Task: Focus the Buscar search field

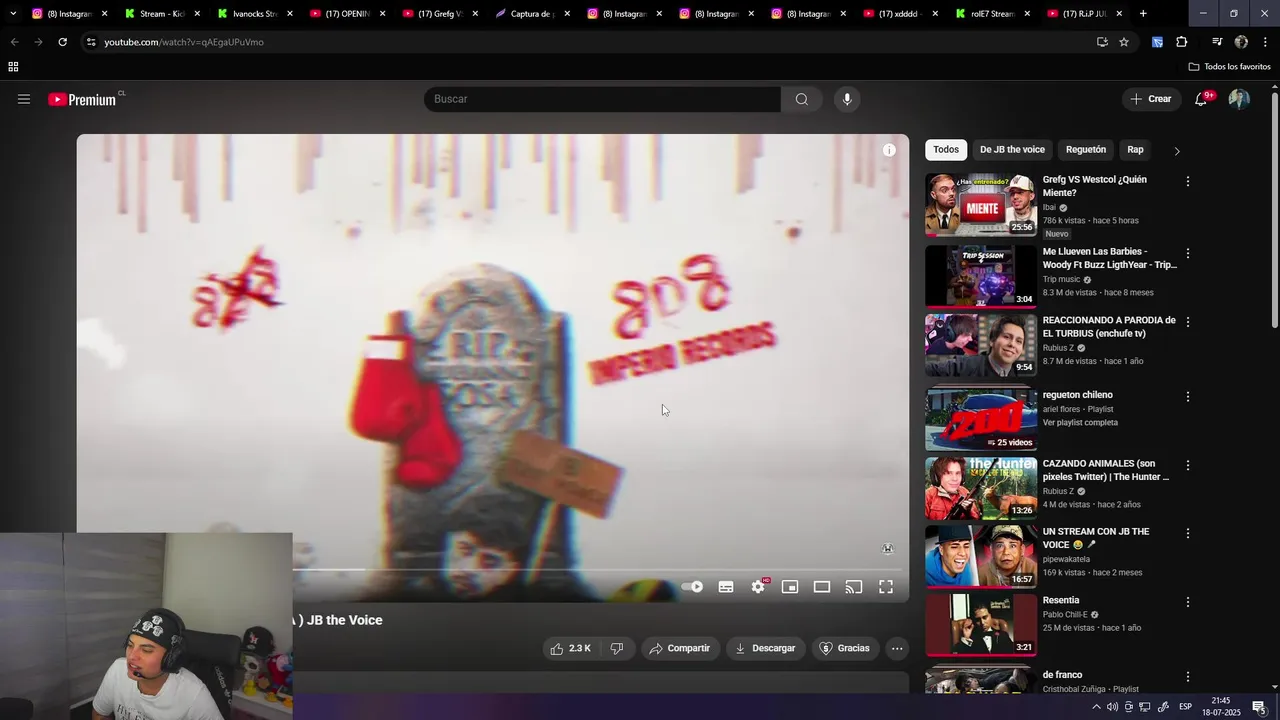Action: [602, 99]
